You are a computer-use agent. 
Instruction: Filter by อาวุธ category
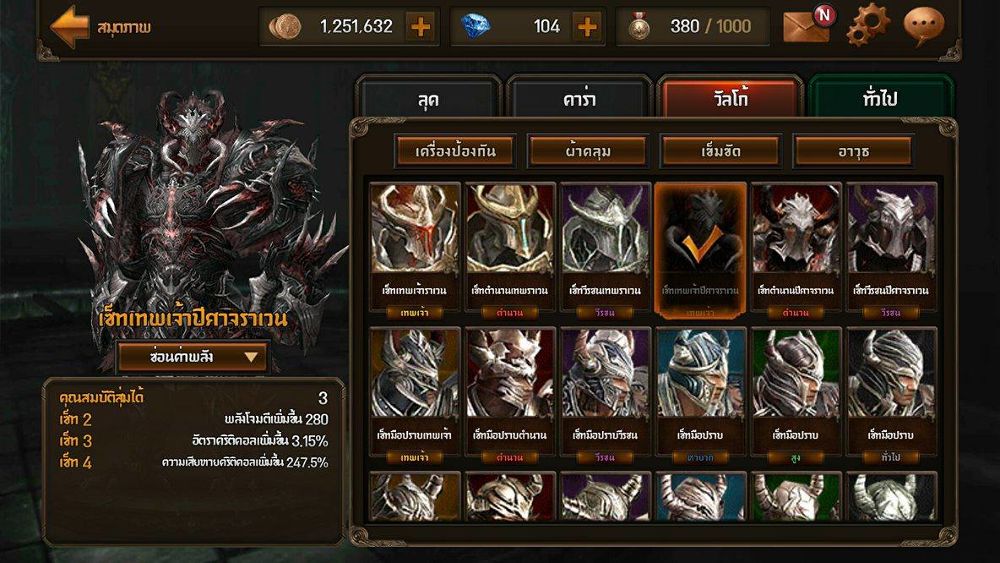(853, 151)
